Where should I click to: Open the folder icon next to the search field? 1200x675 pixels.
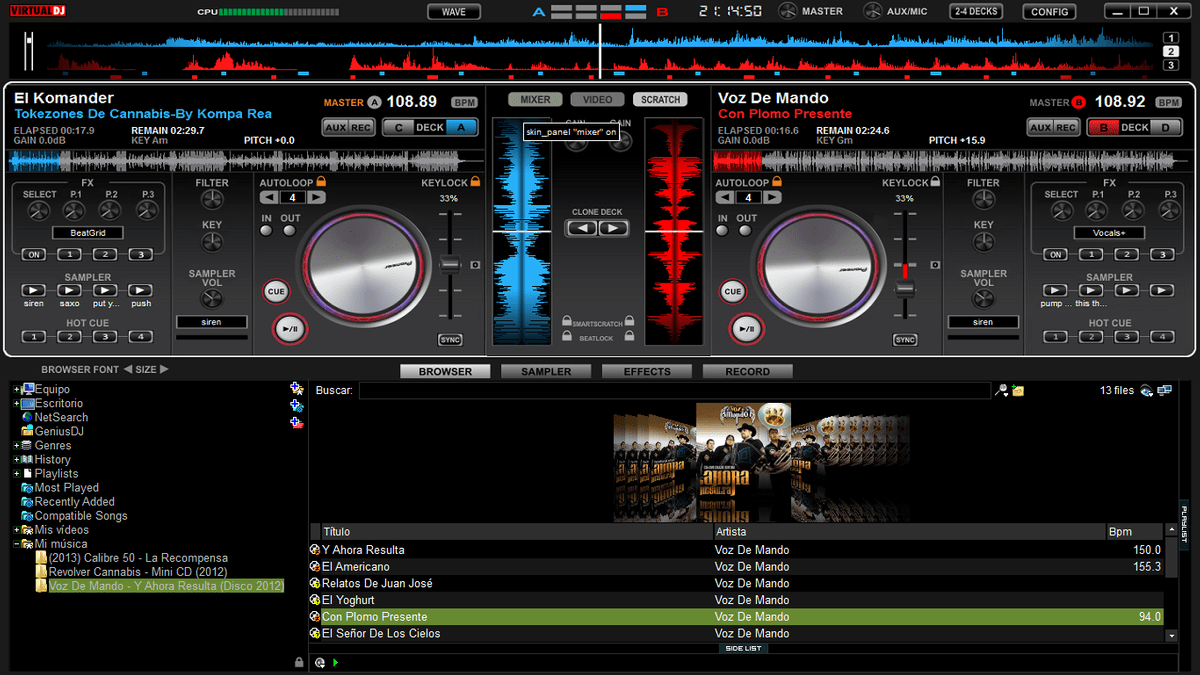[x=1016, y=390]
